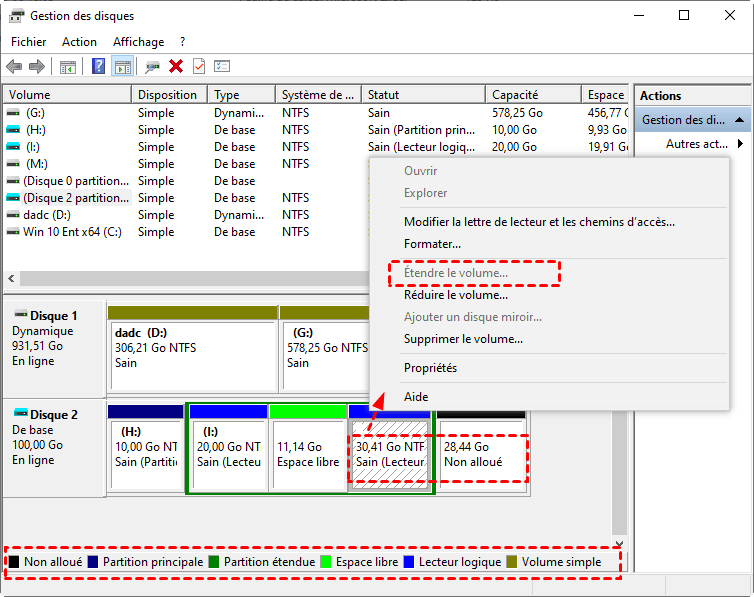The image size is (754, 597).
Task: Click the Disque 1 disk icon
Action: coord(21,315)
